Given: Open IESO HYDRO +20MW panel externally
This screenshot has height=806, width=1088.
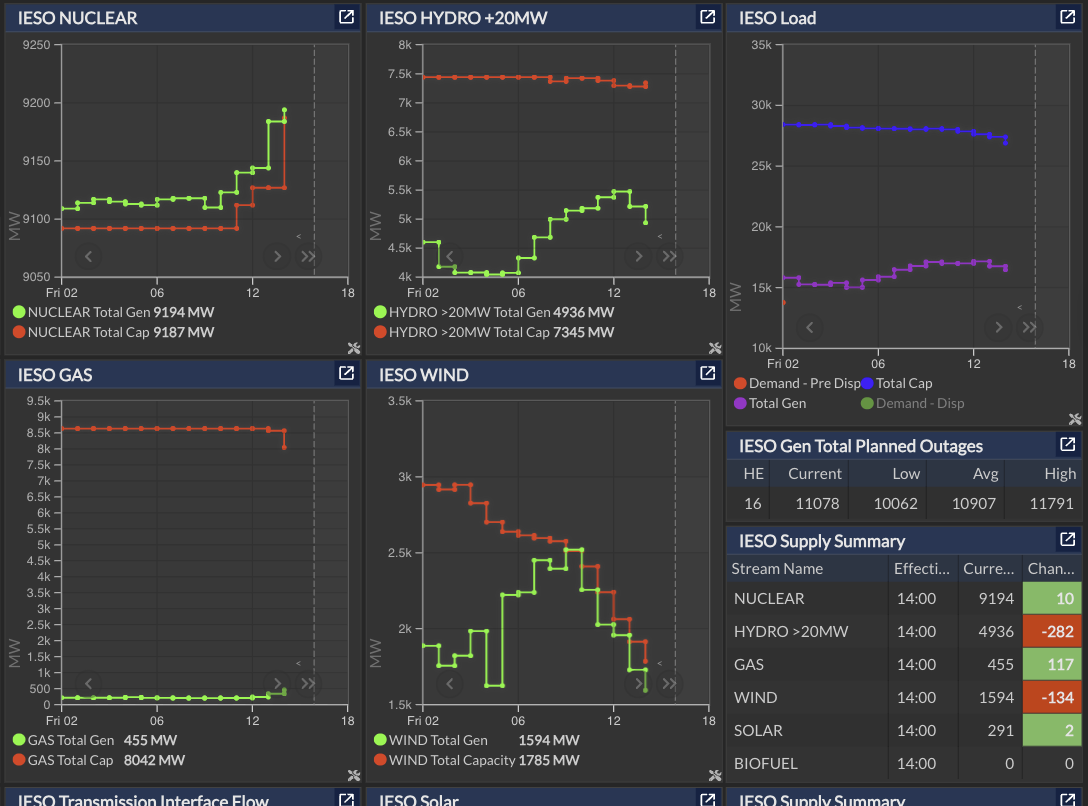Looking at the screenshot, I should pyautogui.click(x=707, y=17).
